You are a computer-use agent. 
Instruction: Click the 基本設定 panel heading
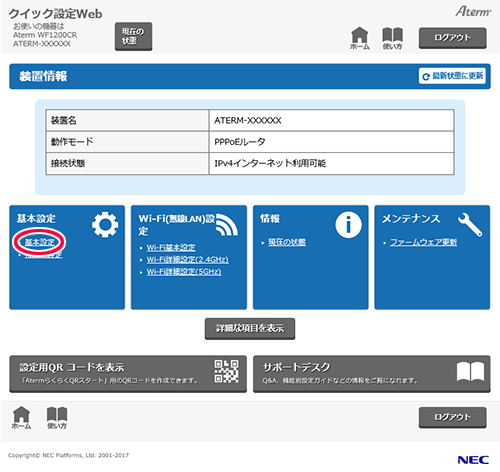click(x=36, y=219)
